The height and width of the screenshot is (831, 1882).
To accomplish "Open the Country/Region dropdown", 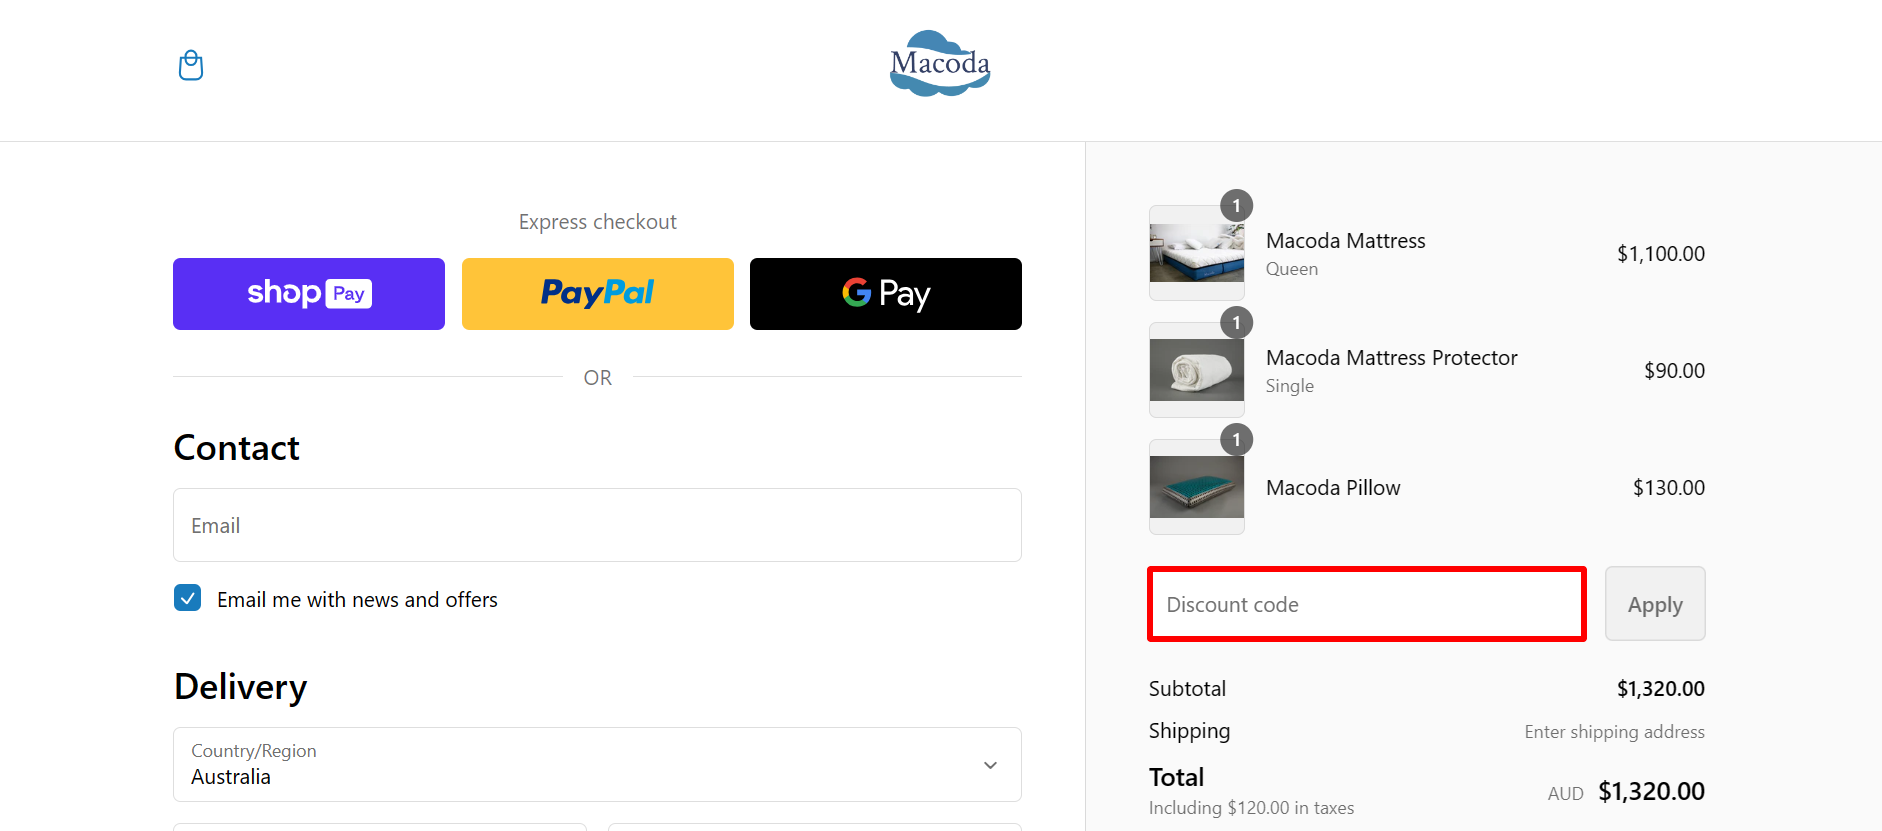I will click(597, 764).
